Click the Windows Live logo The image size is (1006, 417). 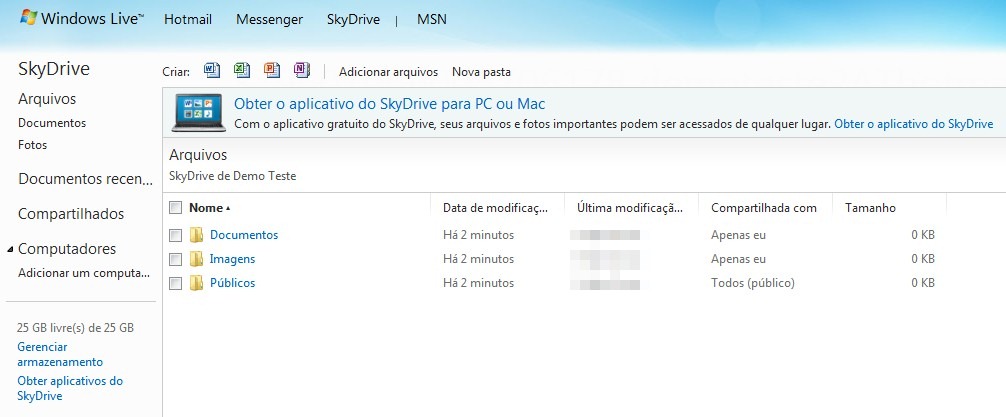click(x=81, y=19)
